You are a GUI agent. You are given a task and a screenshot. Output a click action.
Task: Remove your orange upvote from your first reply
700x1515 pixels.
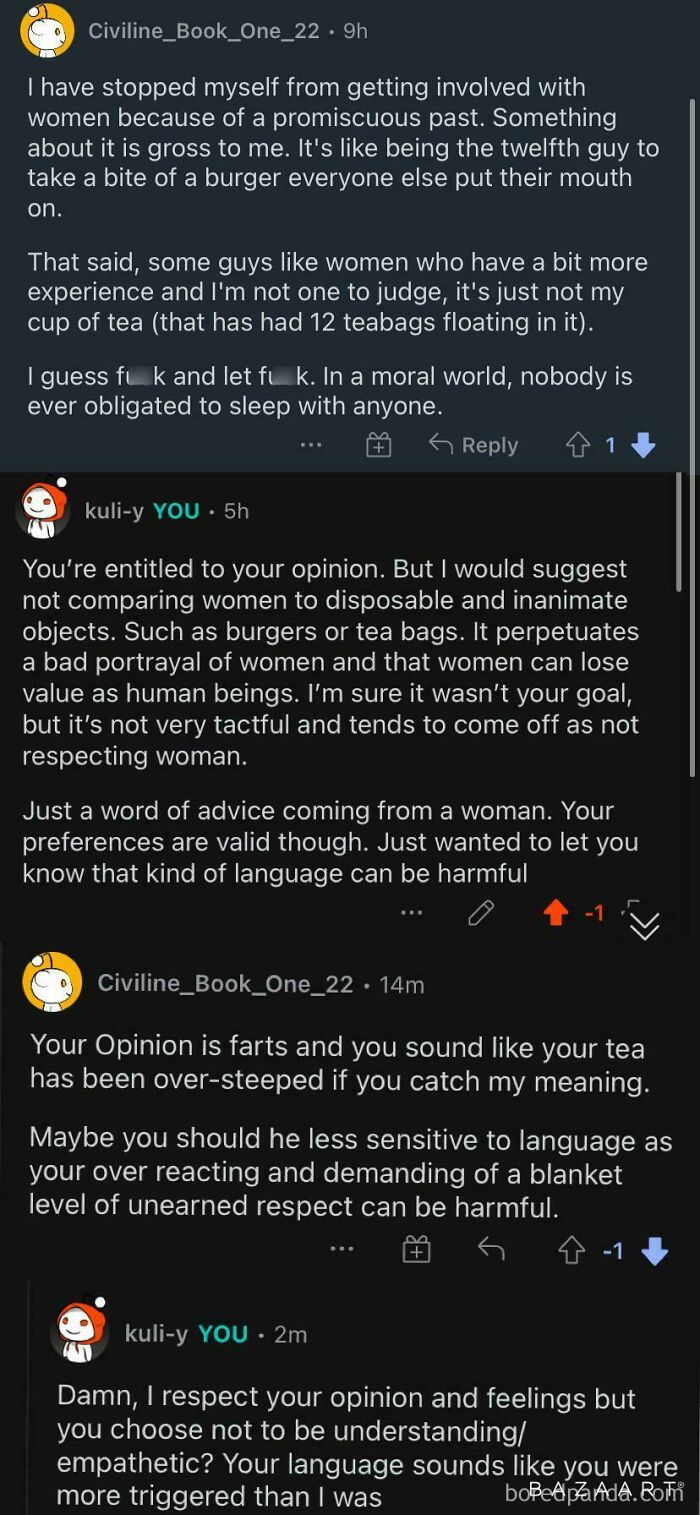point(555,912)
